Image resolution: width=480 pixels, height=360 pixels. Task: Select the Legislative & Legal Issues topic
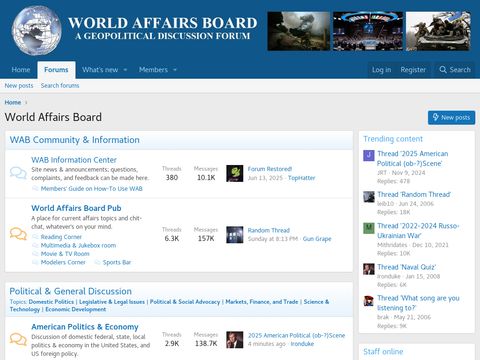[x=112, y=302]
